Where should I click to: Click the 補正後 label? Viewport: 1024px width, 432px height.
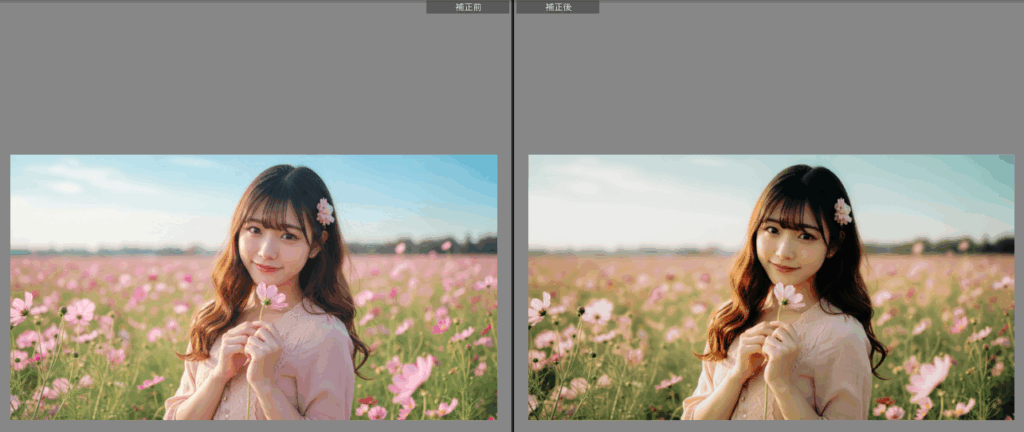(557, 7)
